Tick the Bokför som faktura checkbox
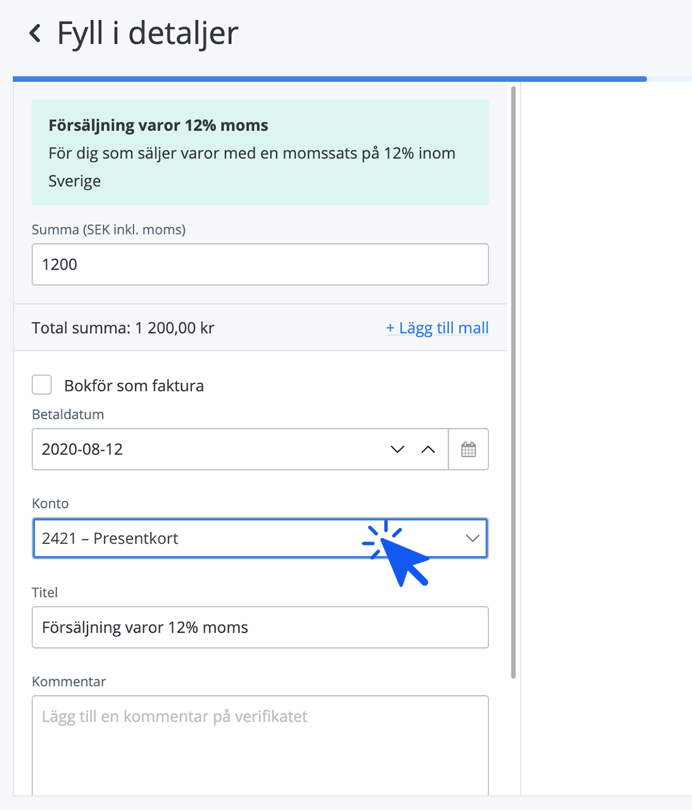This screenshot has width=692, height=810. coord(42,385)
